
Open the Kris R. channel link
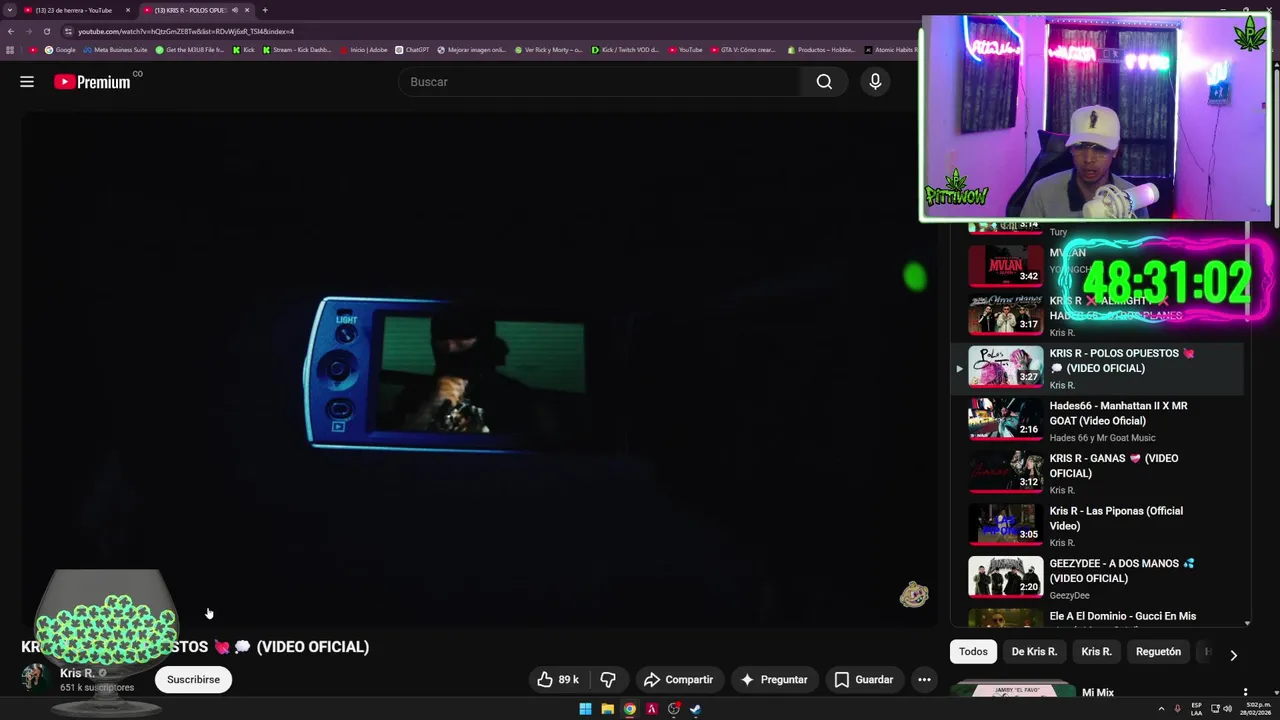coord(77,673)
